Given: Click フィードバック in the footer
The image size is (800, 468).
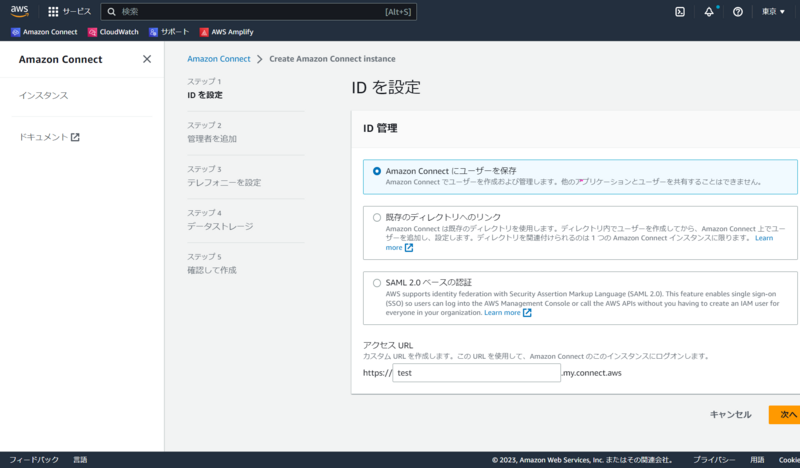Looking at the screenshot, I should (34, 460).
